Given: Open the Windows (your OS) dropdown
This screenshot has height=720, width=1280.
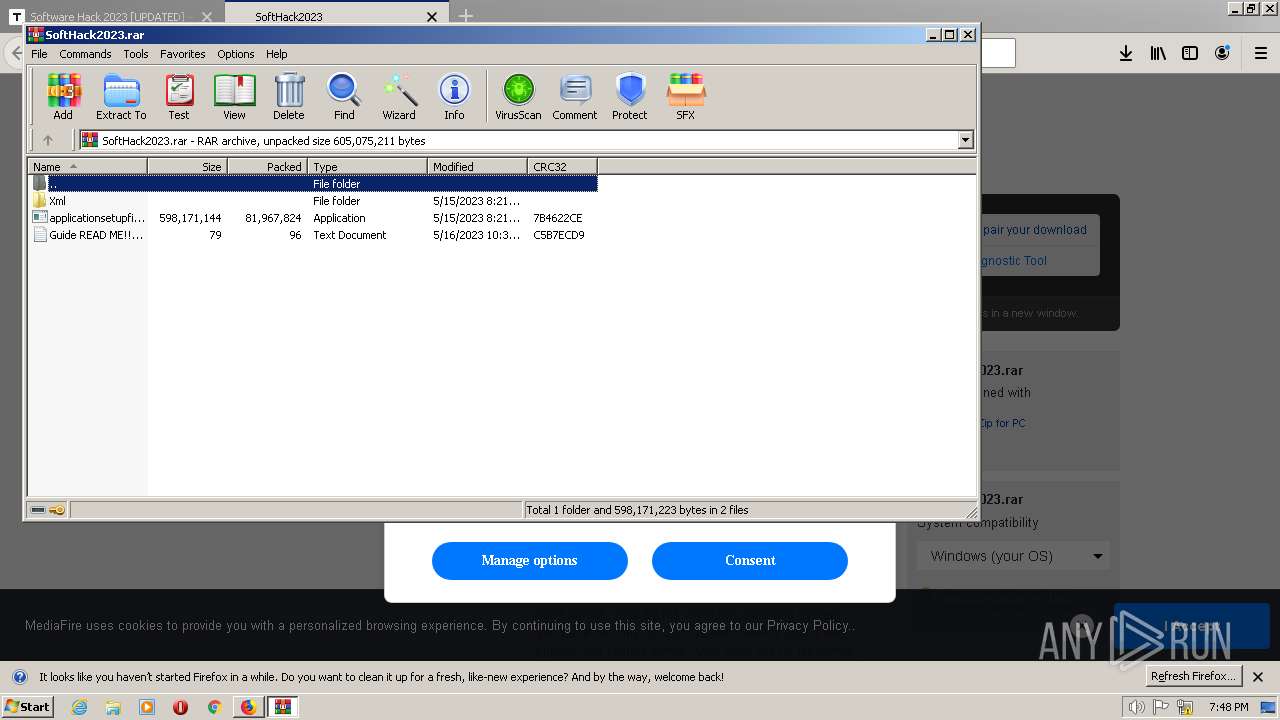Looking at the screenshot, I should 1014,556.
